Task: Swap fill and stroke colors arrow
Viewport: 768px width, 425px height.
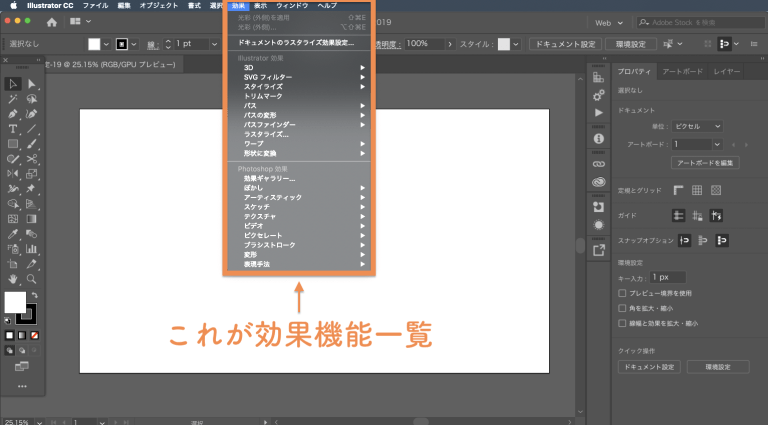Action: pos(35,295)
